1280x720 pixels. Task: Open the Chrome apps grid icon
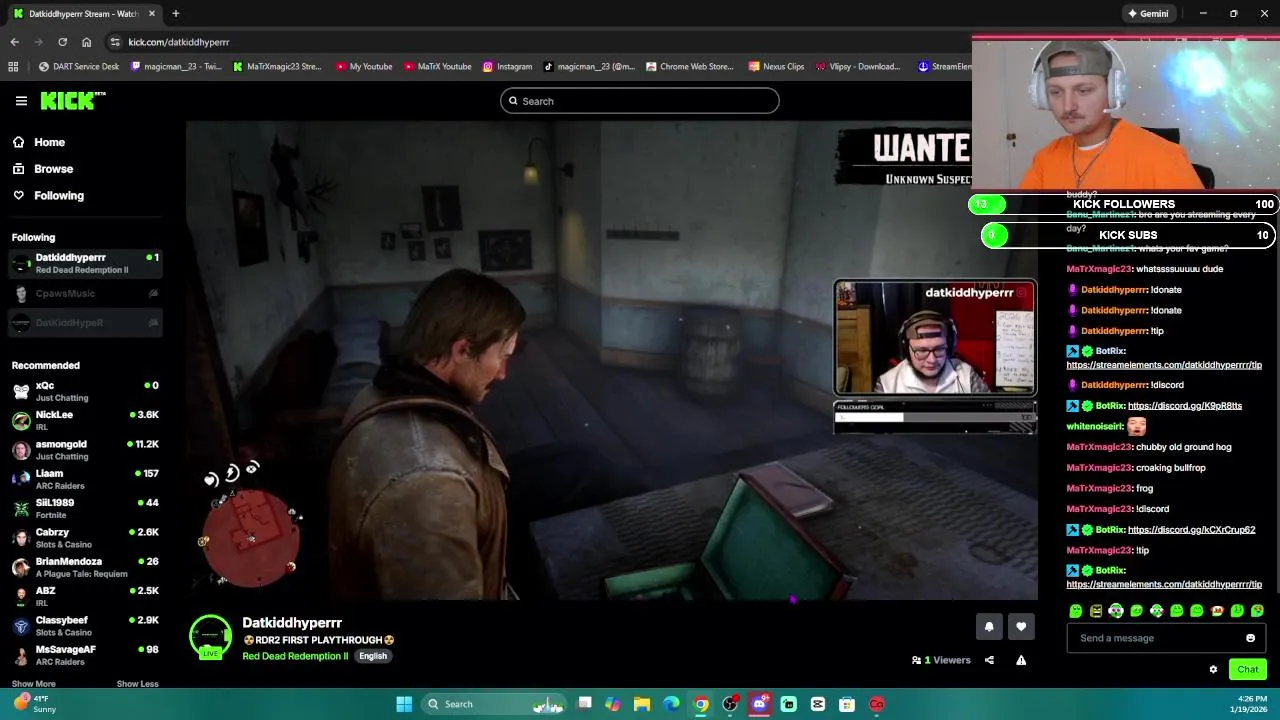coord(13,67)
